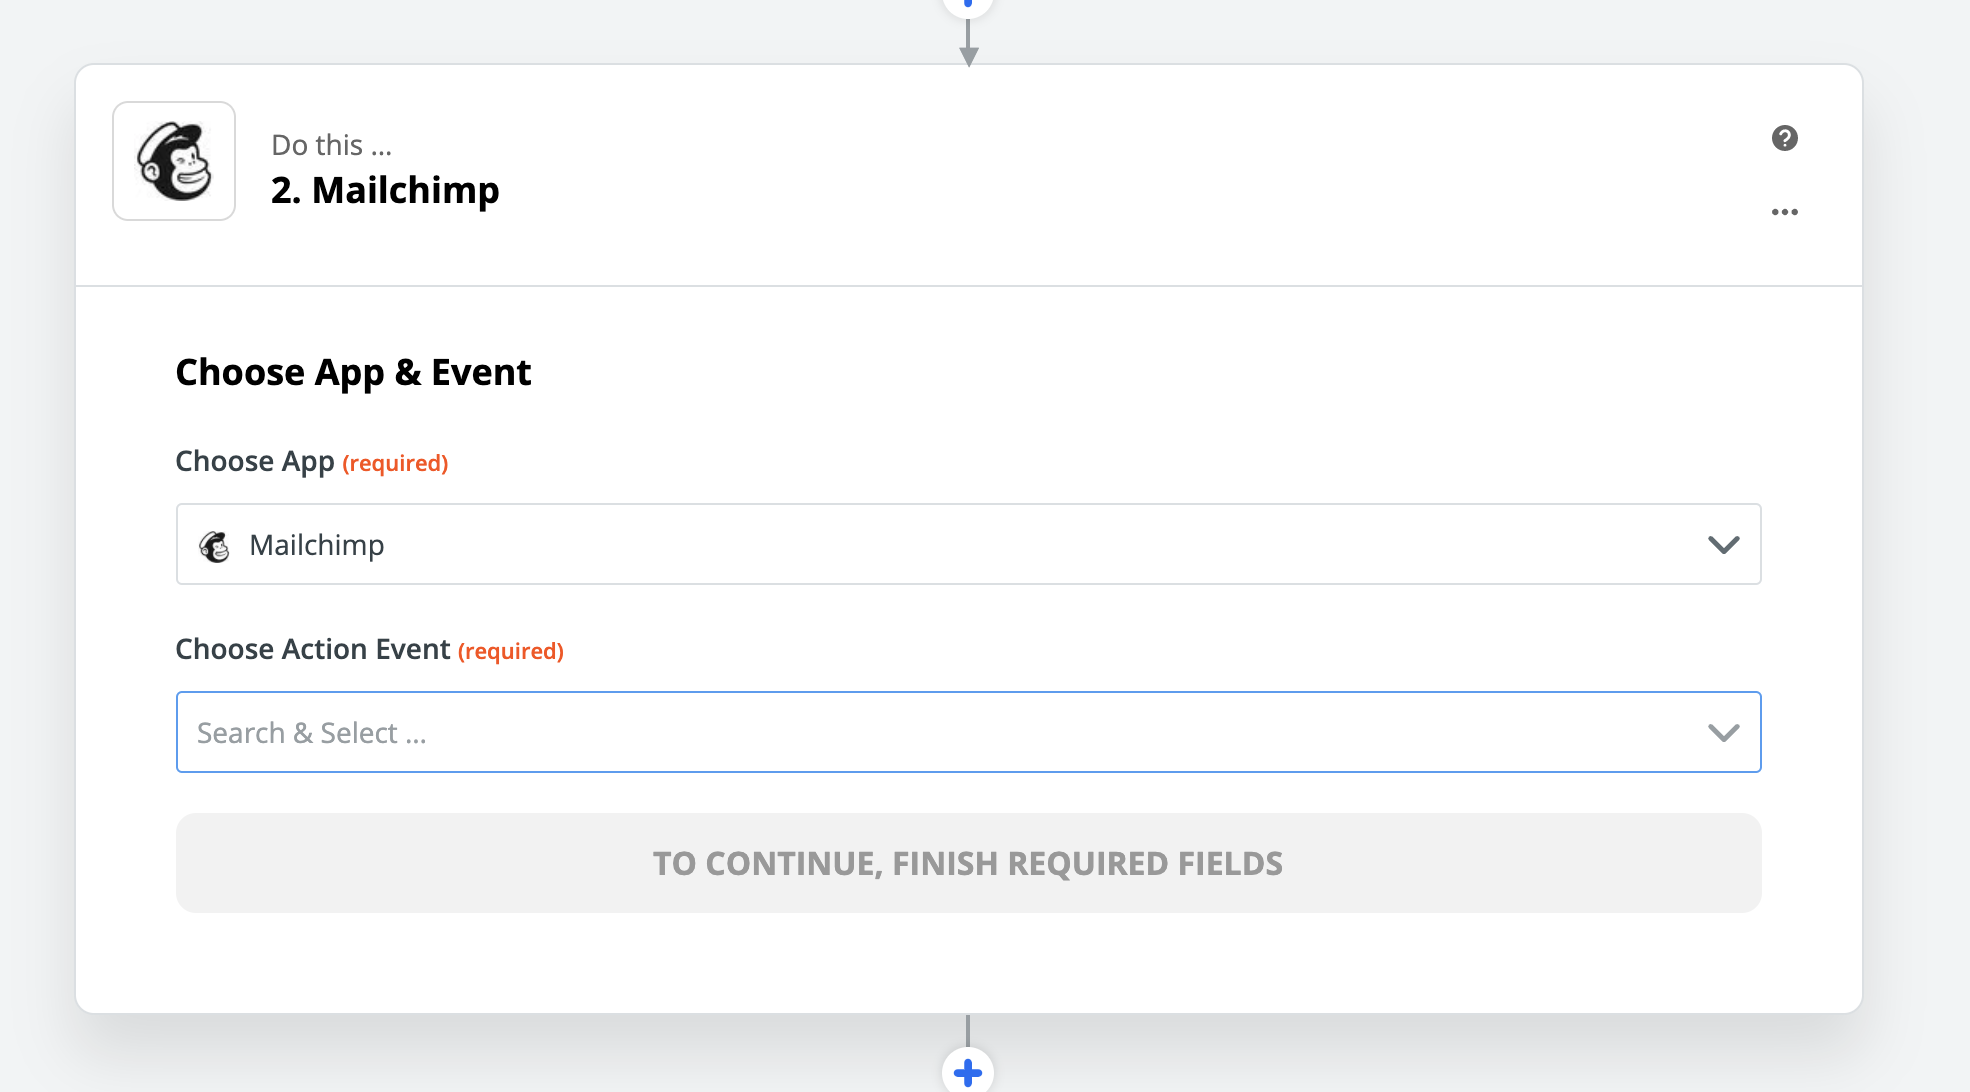
Task: Click the large Mailchimp logo in step header
Action: pos(174,161)
